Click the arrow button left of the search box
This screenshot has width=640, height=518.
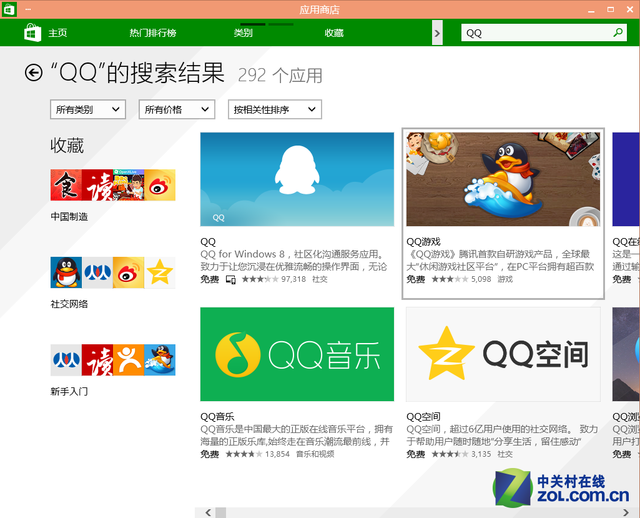point(437,33)
